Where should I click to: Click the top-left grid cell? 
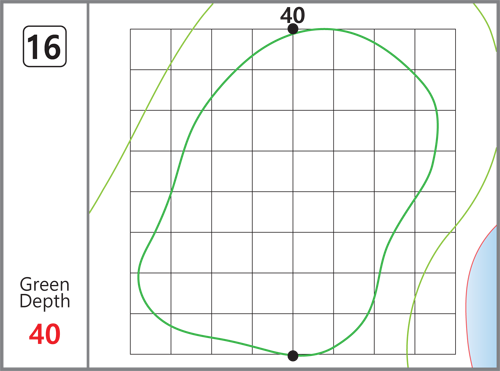(x=150, y=49)
